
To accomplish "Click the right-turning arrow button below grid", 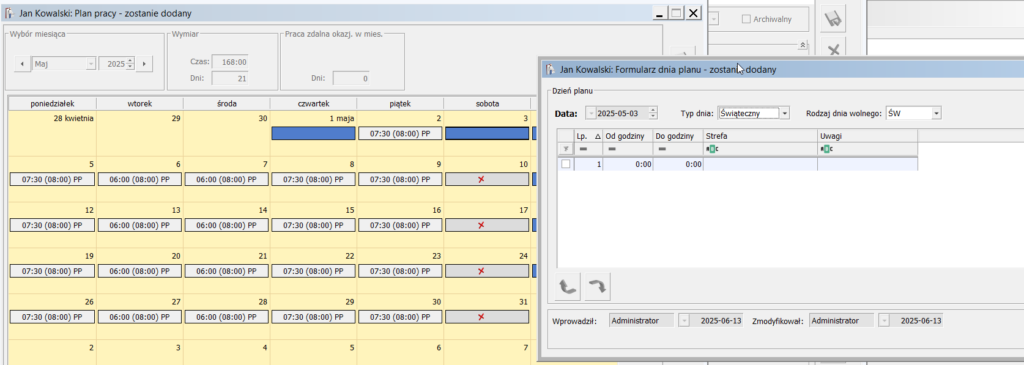I will (x=597, y=287).
